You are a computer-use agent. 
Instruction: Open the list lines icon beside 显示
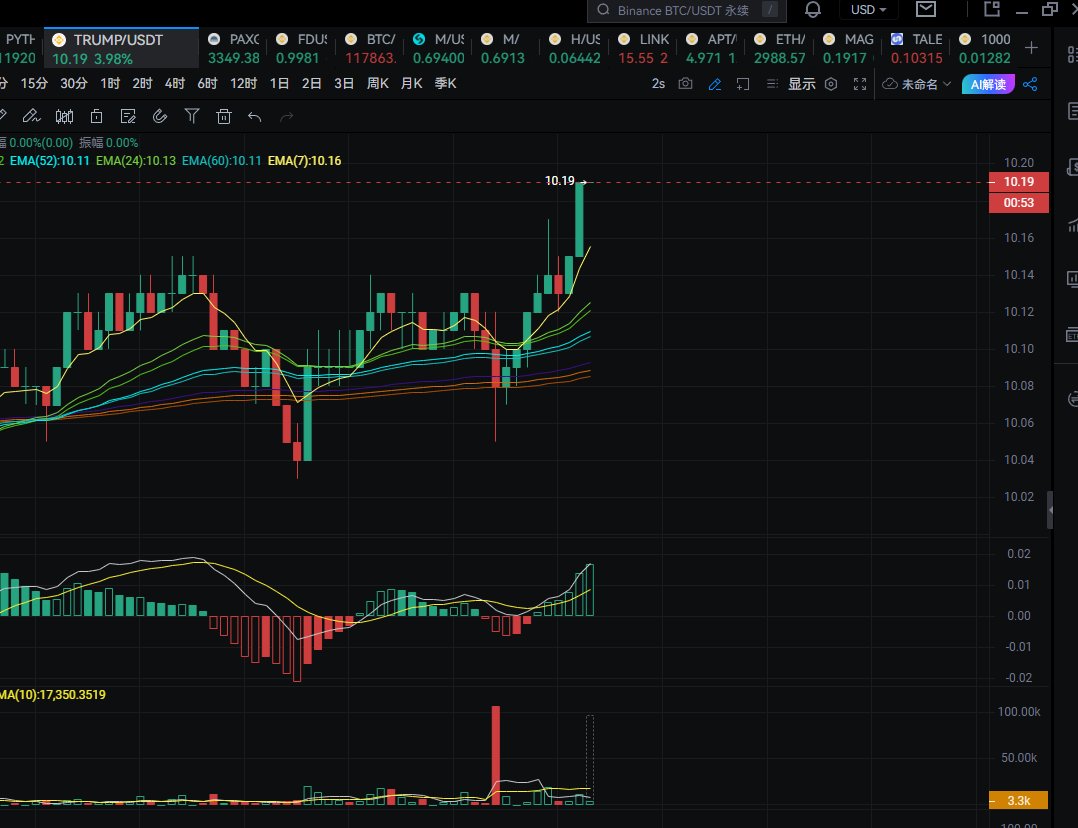point(772,84)
